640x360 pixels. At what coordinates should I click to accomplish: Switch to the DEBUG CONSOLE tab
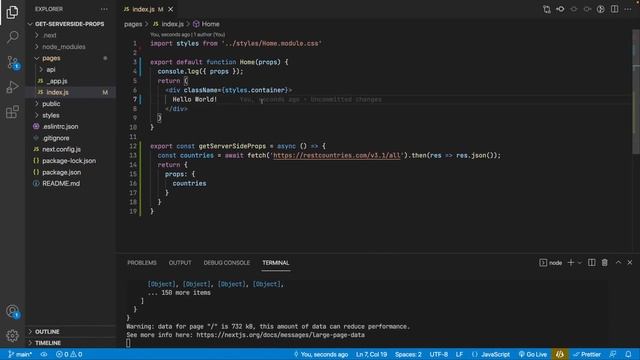(x=227, y=262)
